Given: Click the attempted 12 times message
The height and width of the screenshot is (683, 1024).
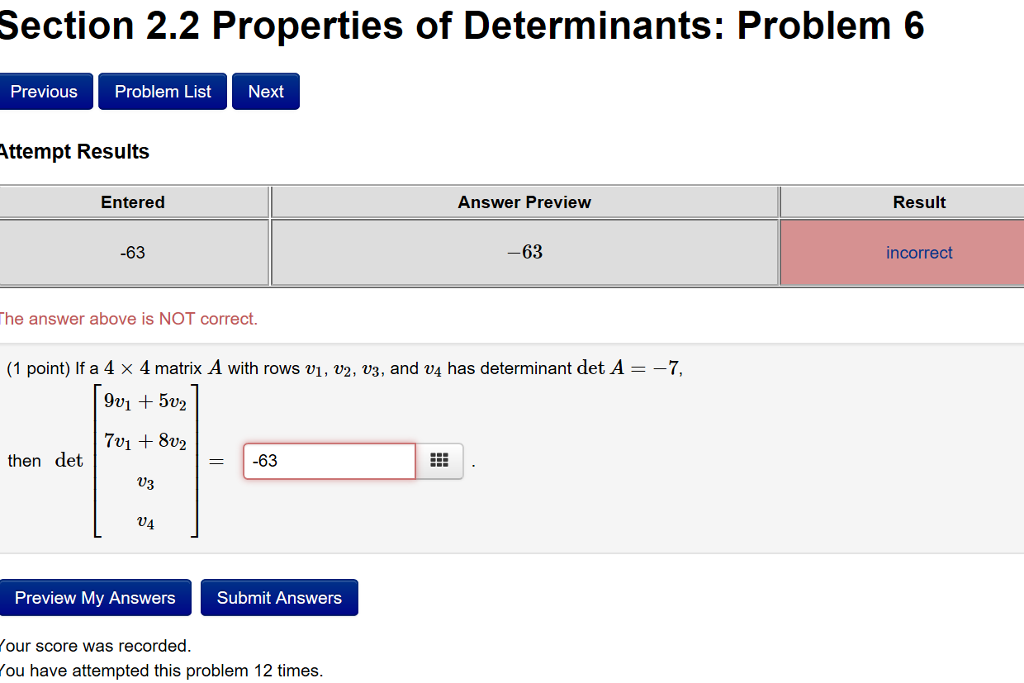Looking at the screenshot, I should point(161,670).
